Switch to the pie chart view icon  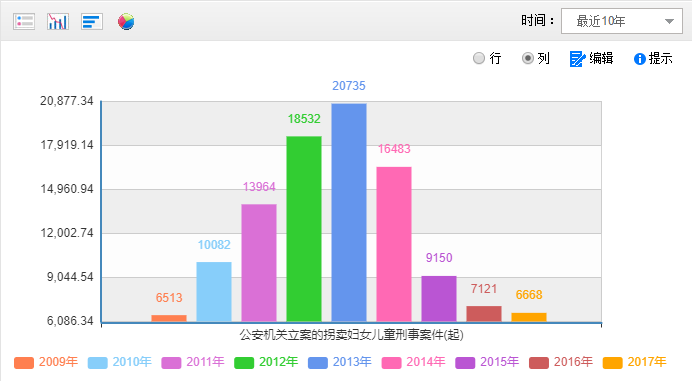coord(126,21)
